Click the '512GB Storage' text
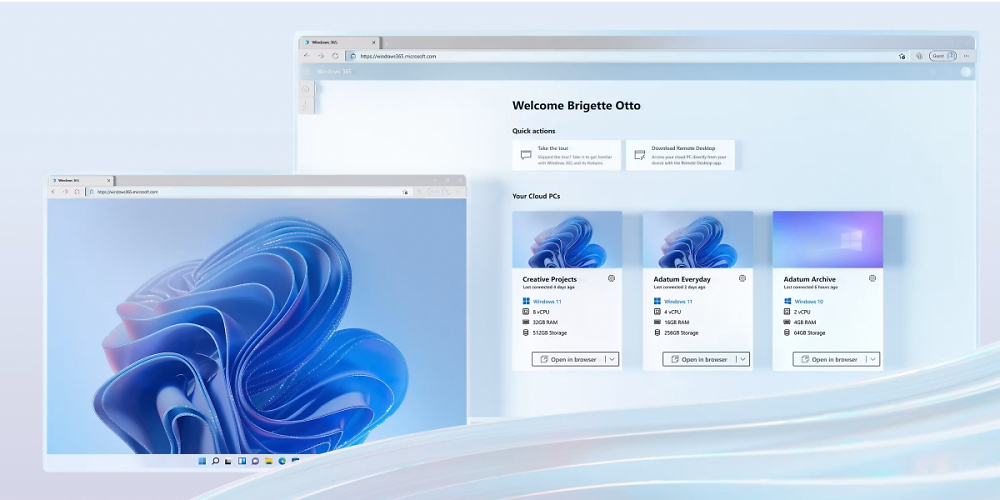1000x500 pixels. click(x=550, y=333)
